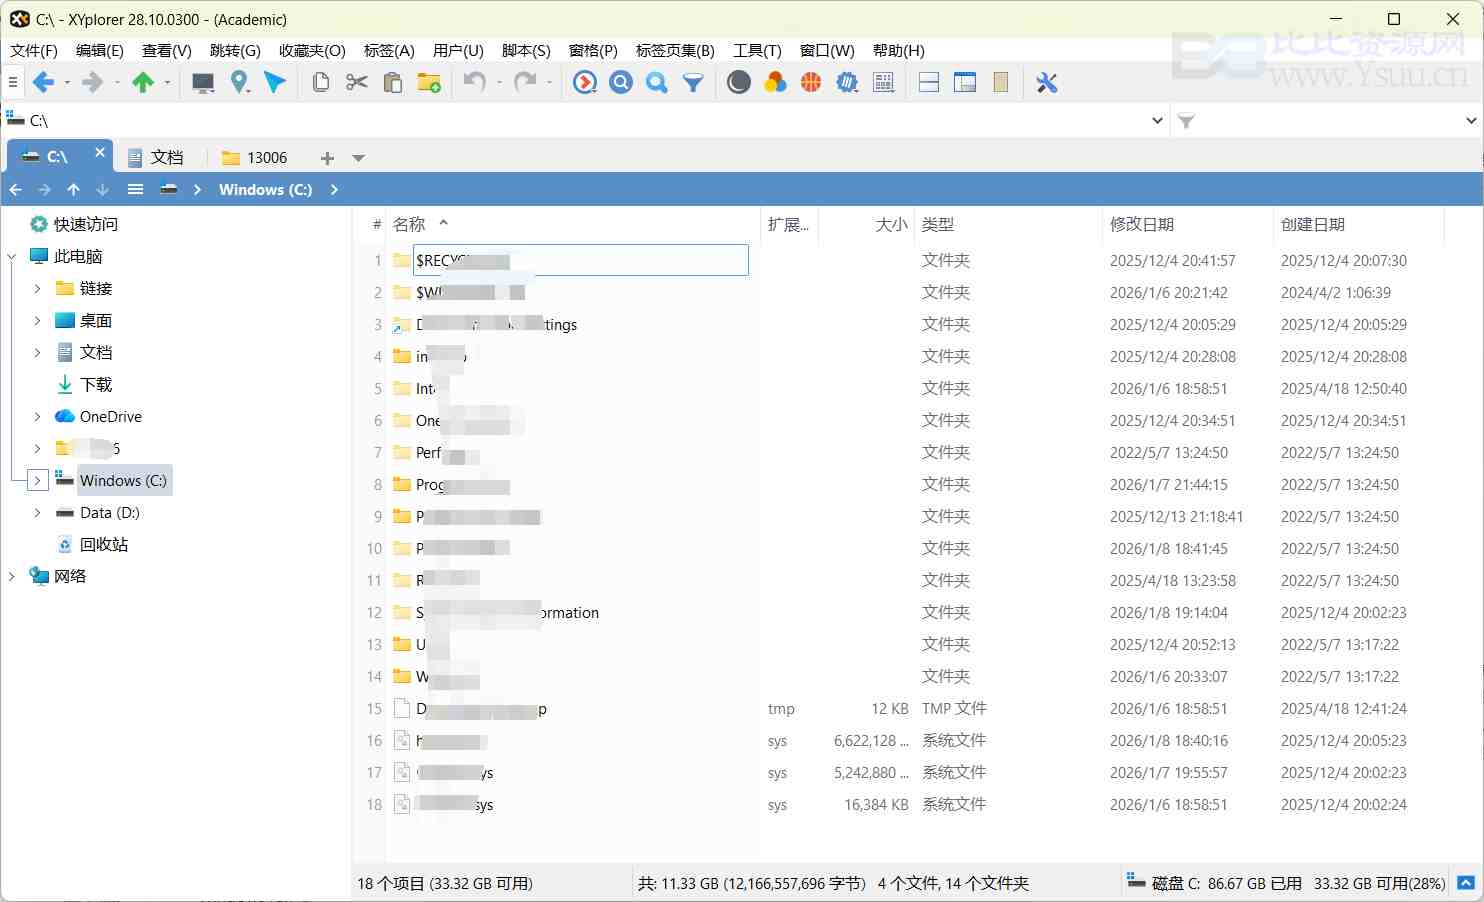Click the Up navigation arrow button
This screenshot has width=1484, height=902.
[x=73, y=189]
